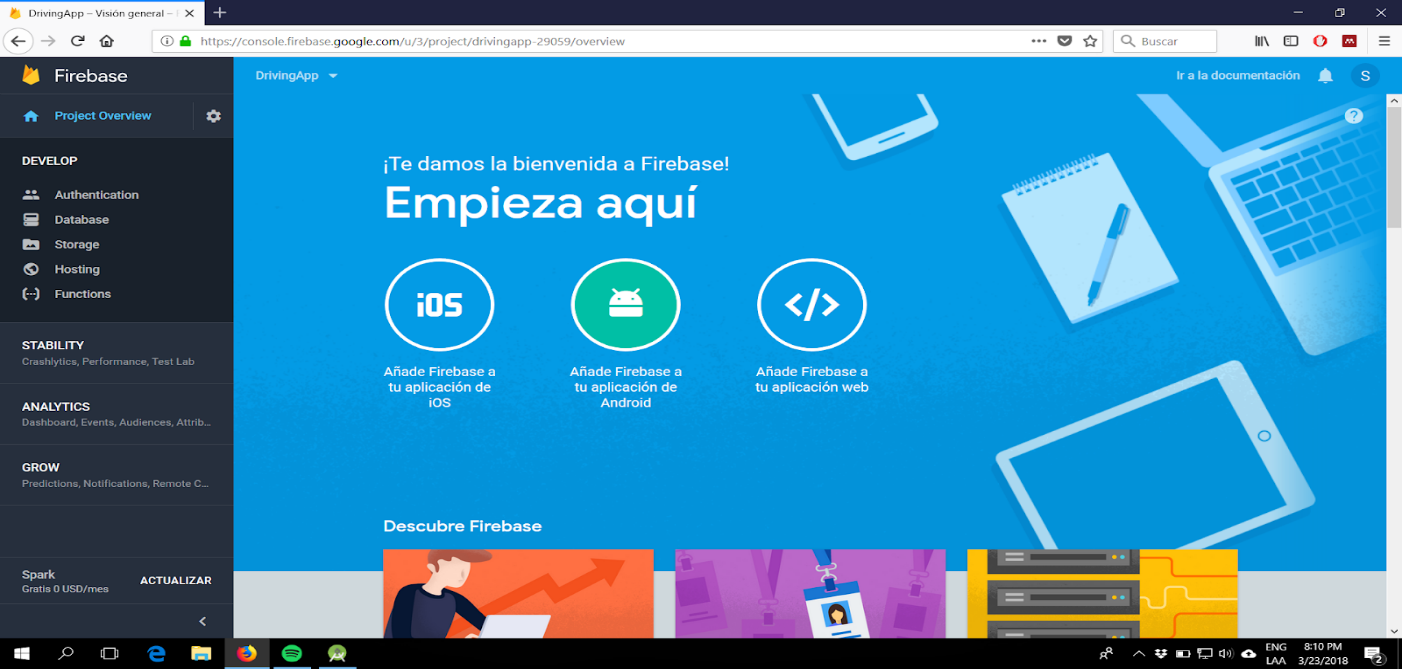Open the account avatar S
The height and width of the screenshot is (669, 1402).
[1365, 76]
